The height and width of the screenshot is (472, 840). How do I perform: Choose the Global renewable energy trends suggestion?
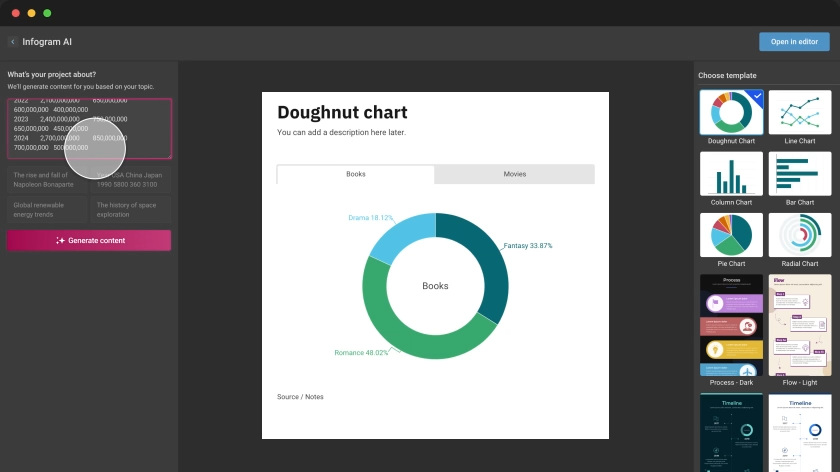[x=47, y=209]
